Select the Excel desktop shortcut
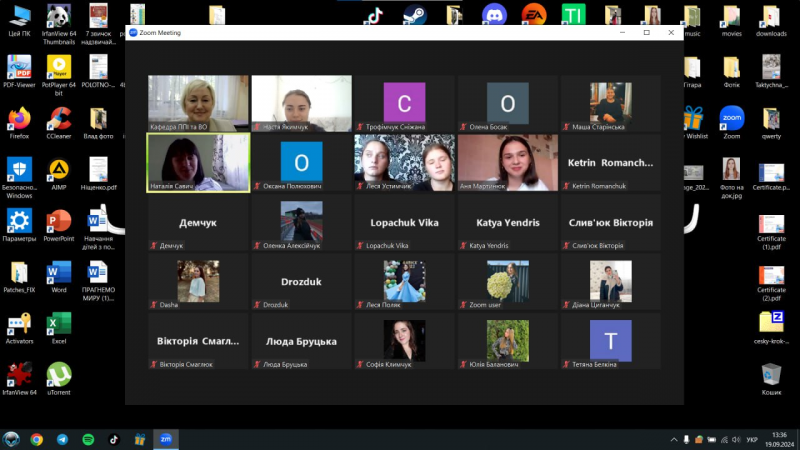Image resolution: width=800 pixels, height=450 pixels. coord(59,326)
